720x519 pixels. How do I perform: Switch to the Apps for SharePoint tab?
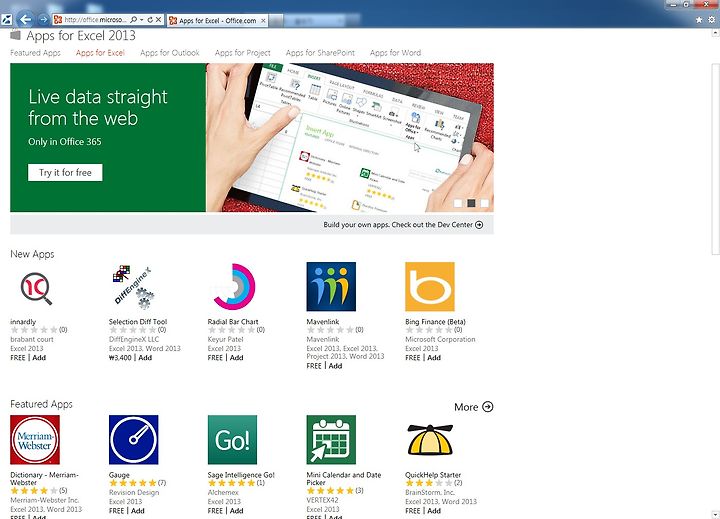pyautogui.click(x=320, y=53)
